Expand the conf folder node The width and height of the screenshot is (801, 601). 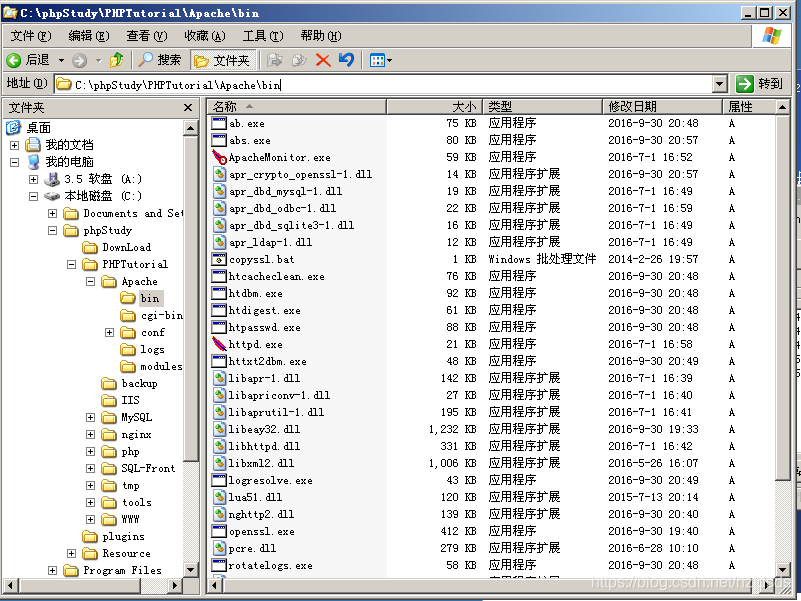coord(109,332)
